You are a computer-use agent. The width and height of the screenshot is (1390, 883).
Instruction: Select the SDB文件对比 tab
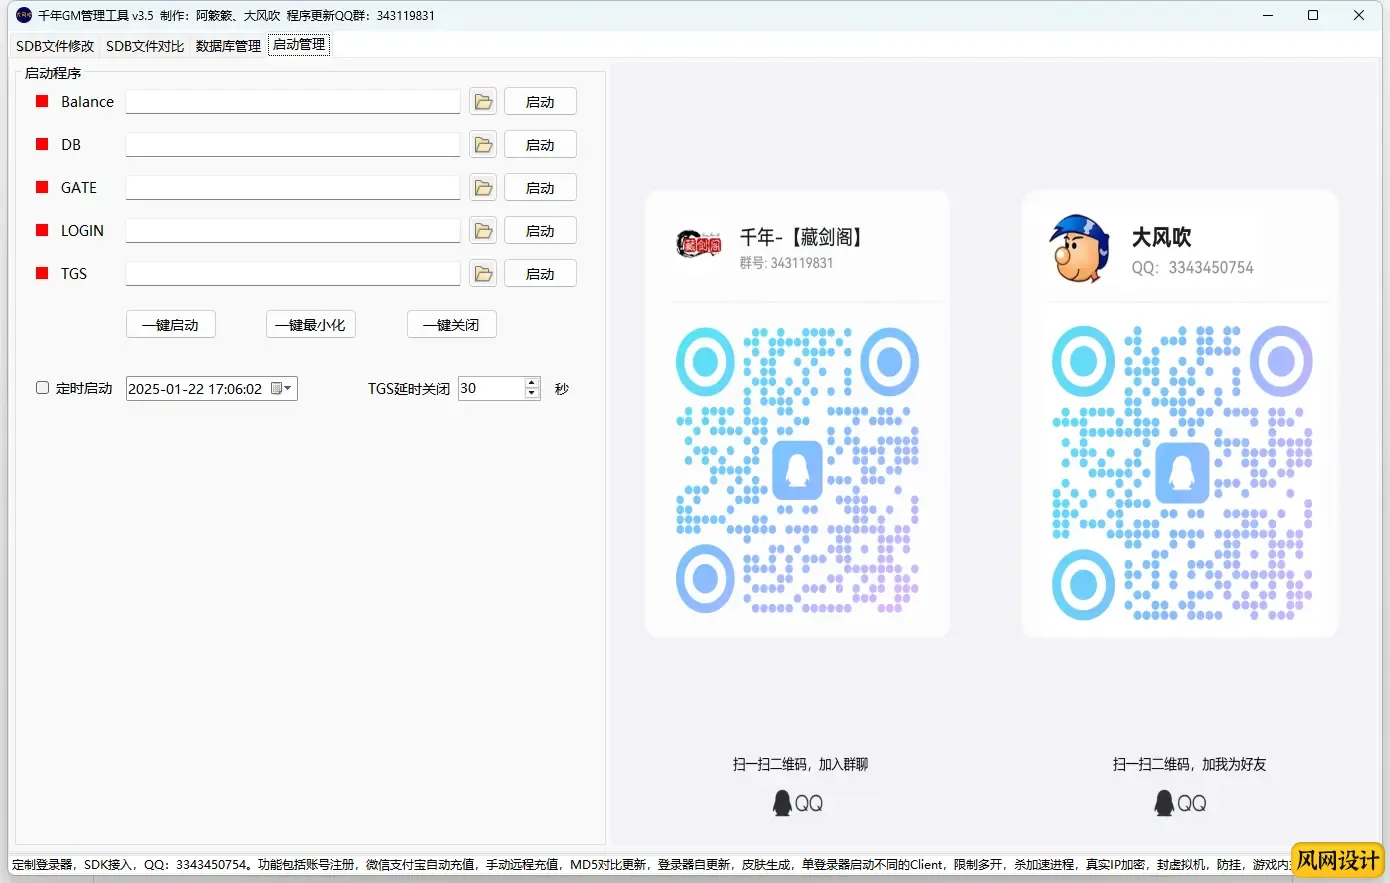point(145,46)
